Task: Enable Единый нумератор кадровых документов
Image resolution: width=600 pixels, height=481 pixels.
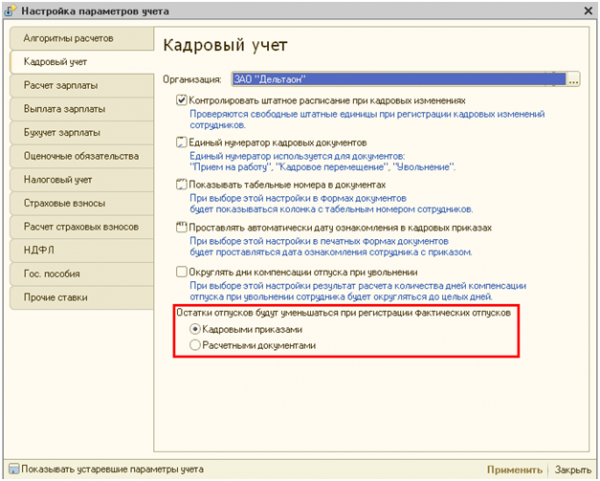Action: click(x=181, y=143)
